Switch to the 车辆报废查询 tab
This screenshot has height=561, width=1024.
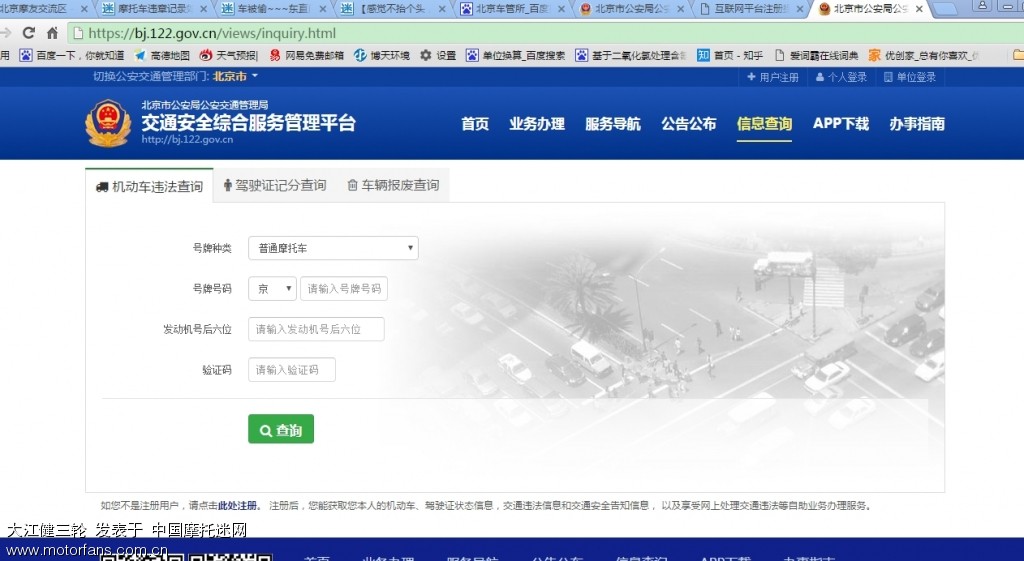click(393, 185)
